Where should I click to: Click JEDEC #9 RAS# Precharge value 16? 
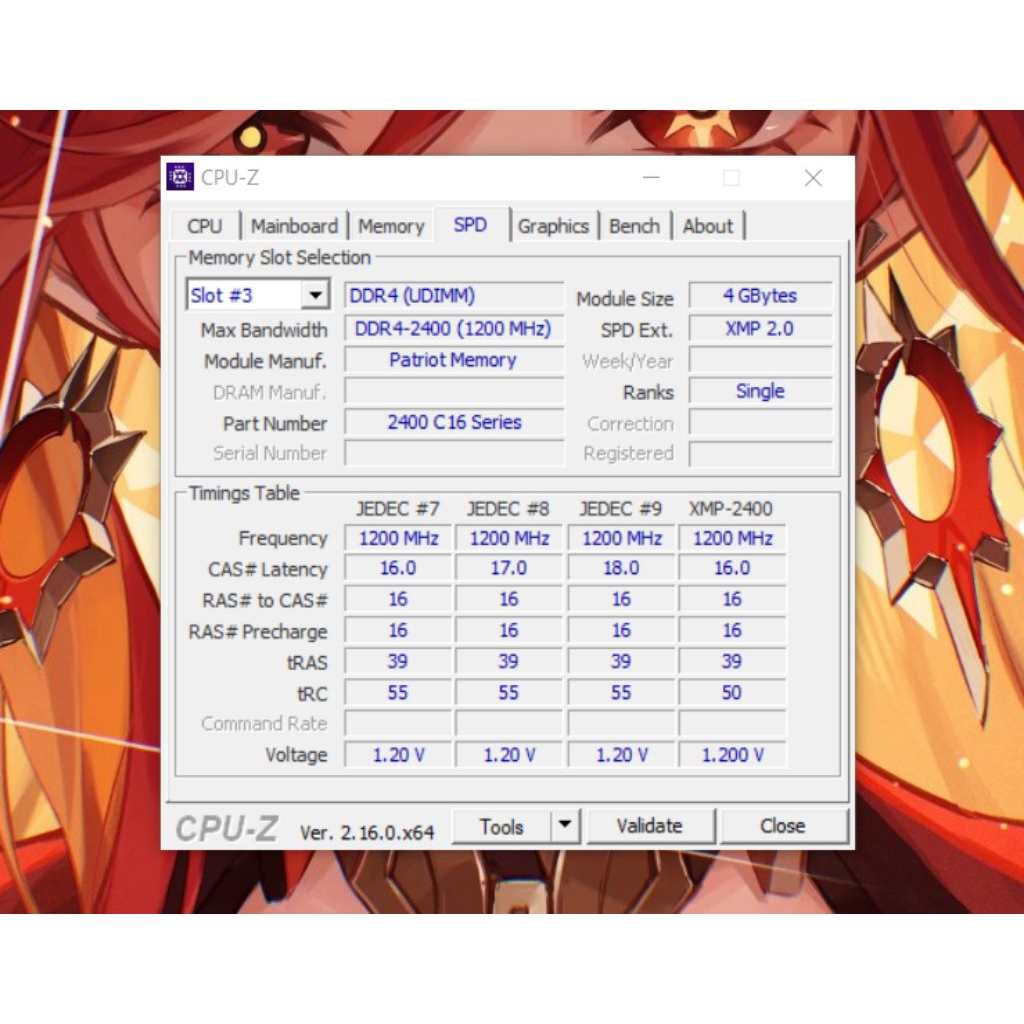621,630
